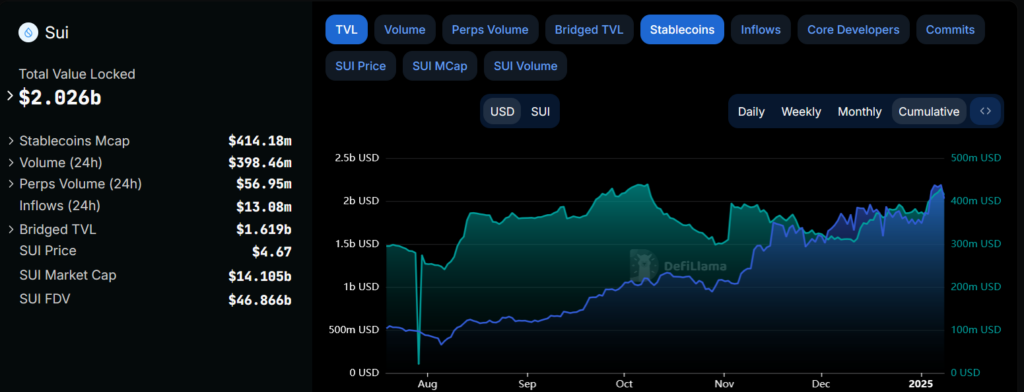The width and height of the screenshot is (1024, 392).
Task: Click the Sui chain name heading
Action: coord(57,33)
